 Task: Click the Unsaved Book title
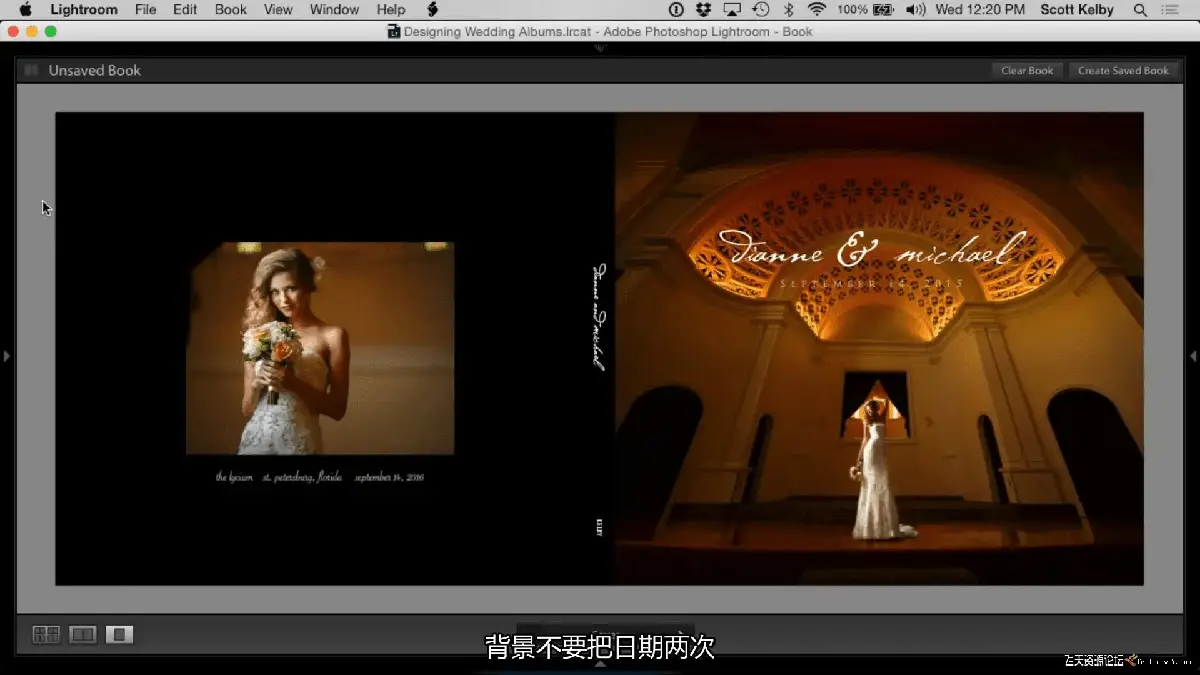[95, 71]
